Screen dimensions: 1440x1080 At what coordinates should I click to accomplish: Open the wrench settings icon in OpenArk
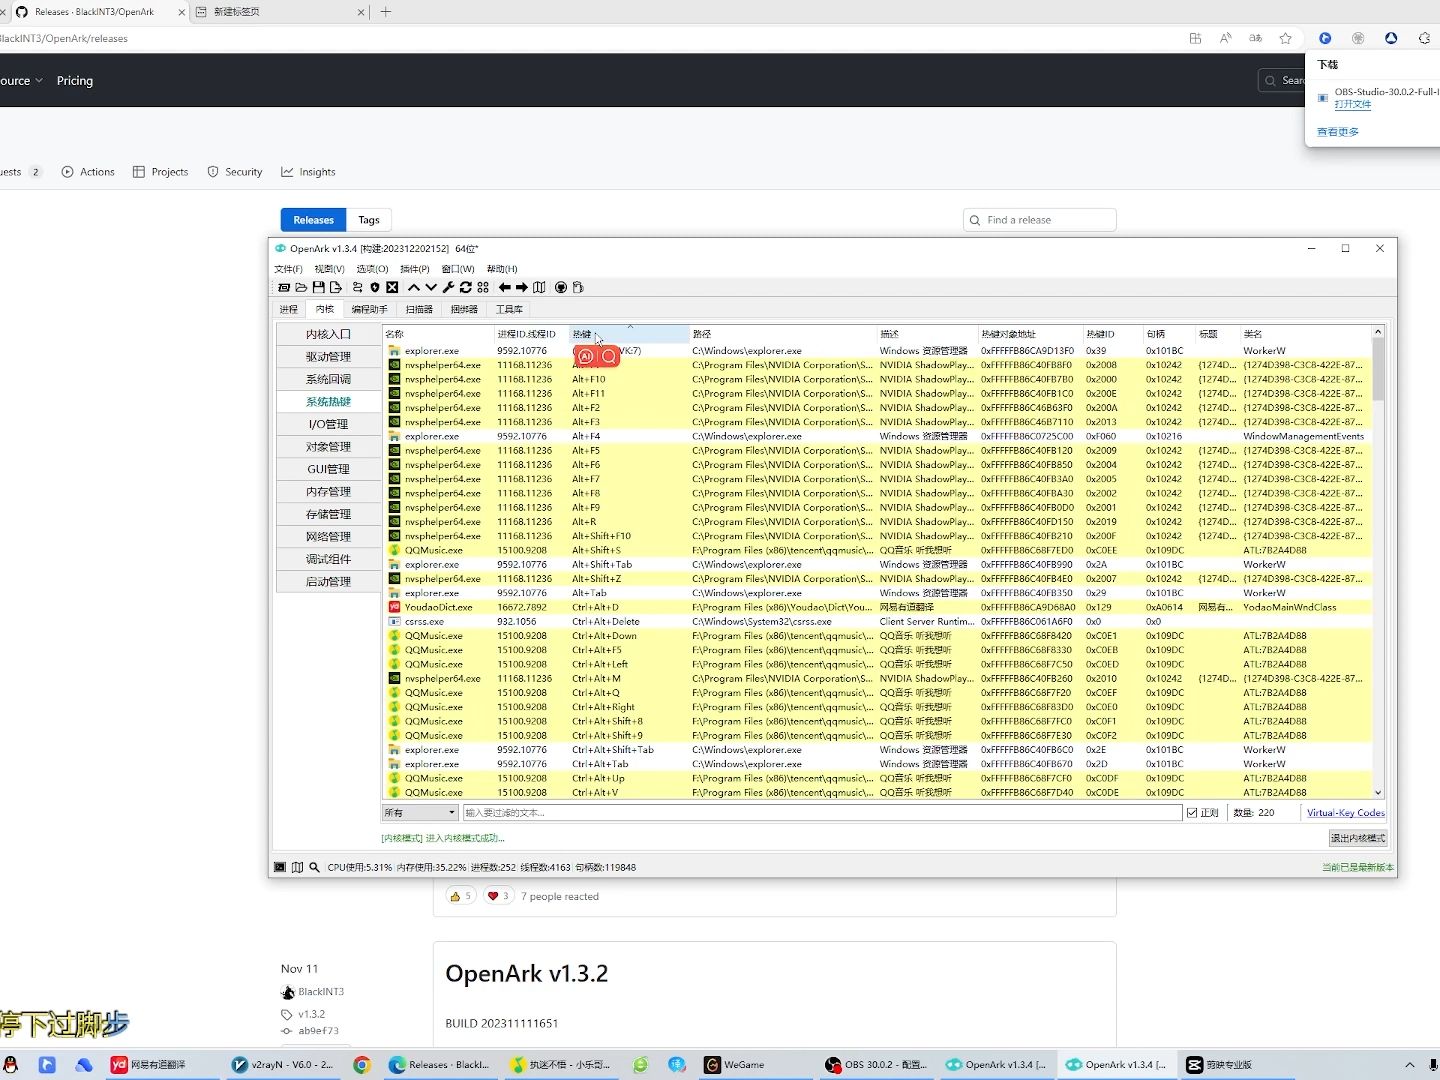tap(448, 287)
